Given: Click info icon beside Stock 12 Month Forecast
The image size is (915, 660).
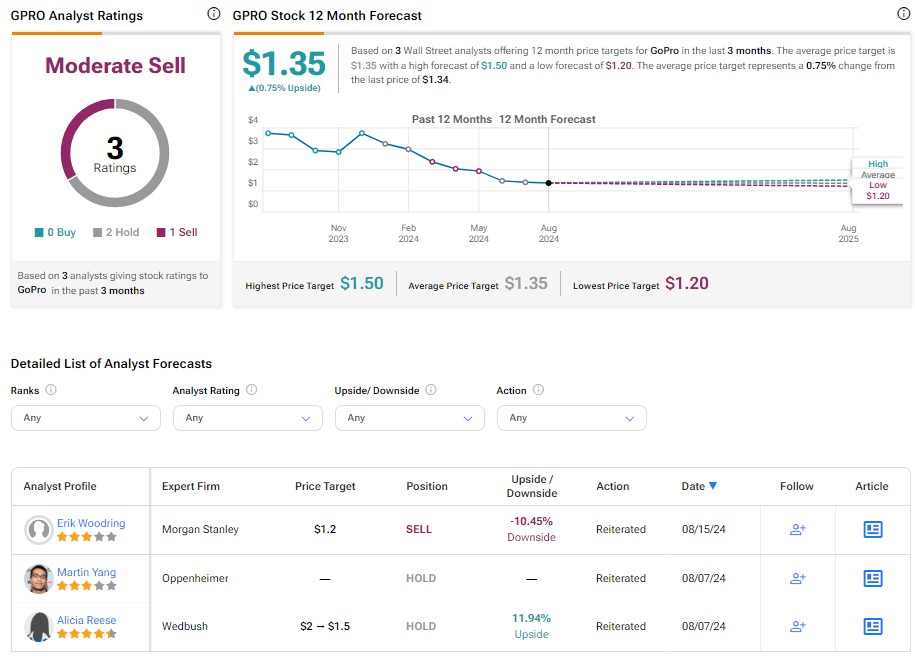Looking at the screenshot, I should coord(904,14).
